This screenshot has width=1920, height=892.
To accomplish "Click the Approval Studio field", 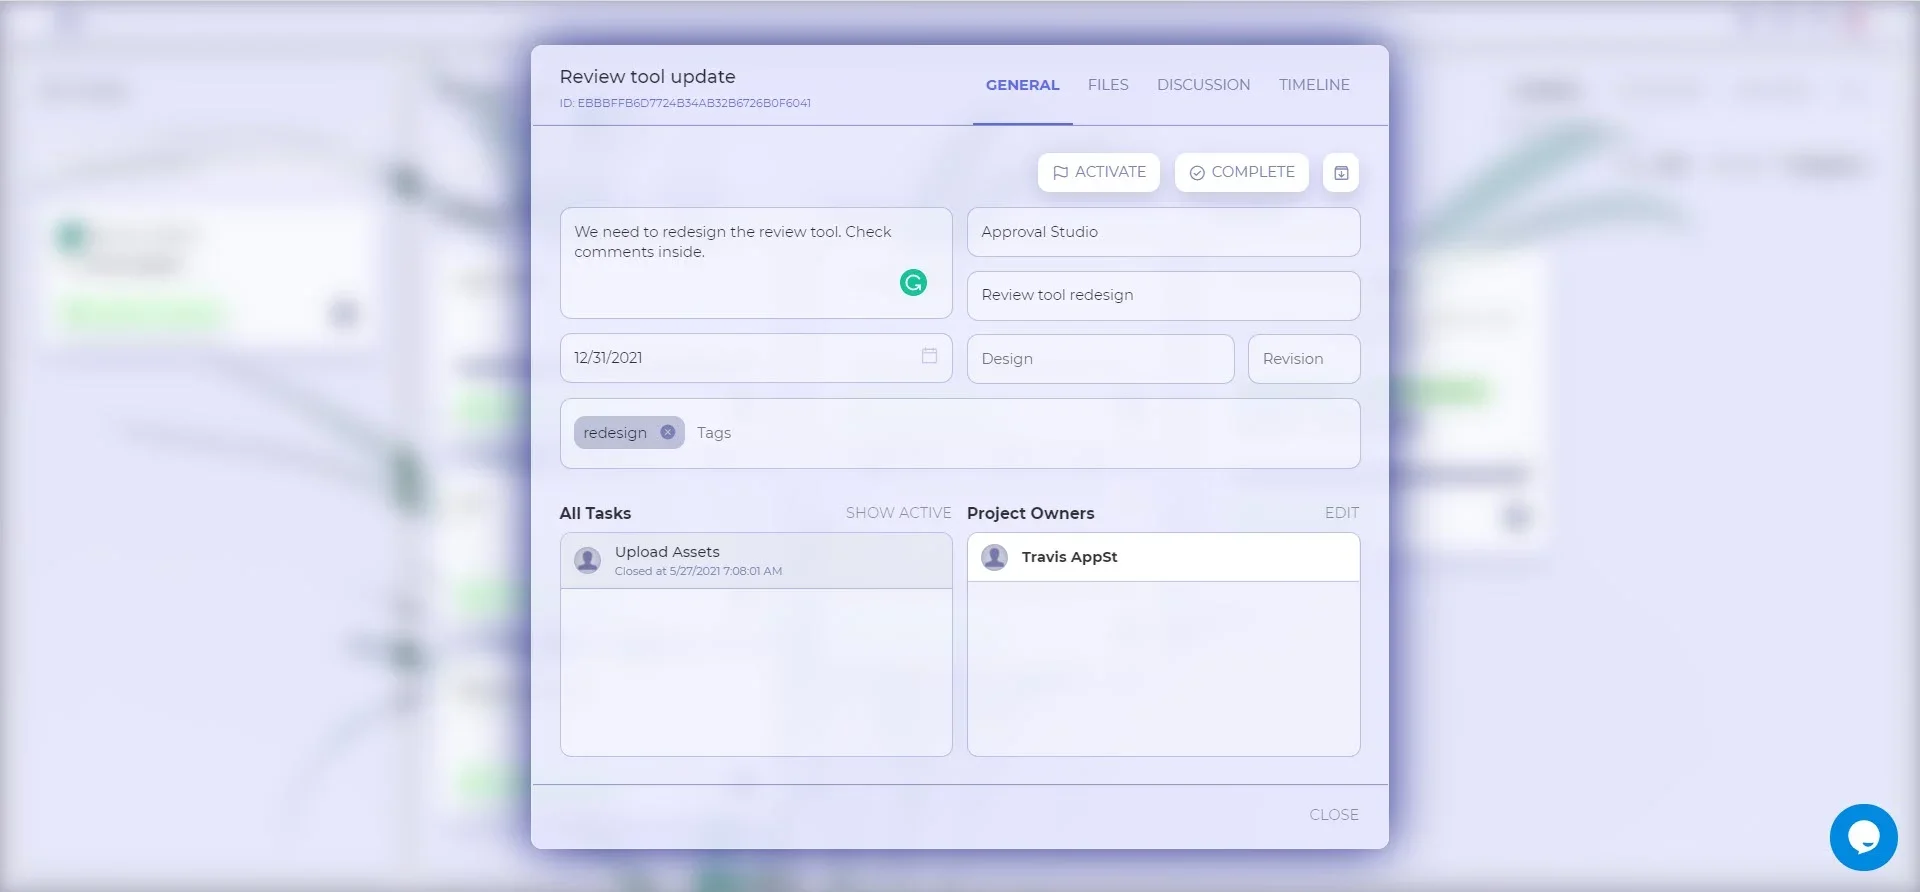I will [1163, 232].
